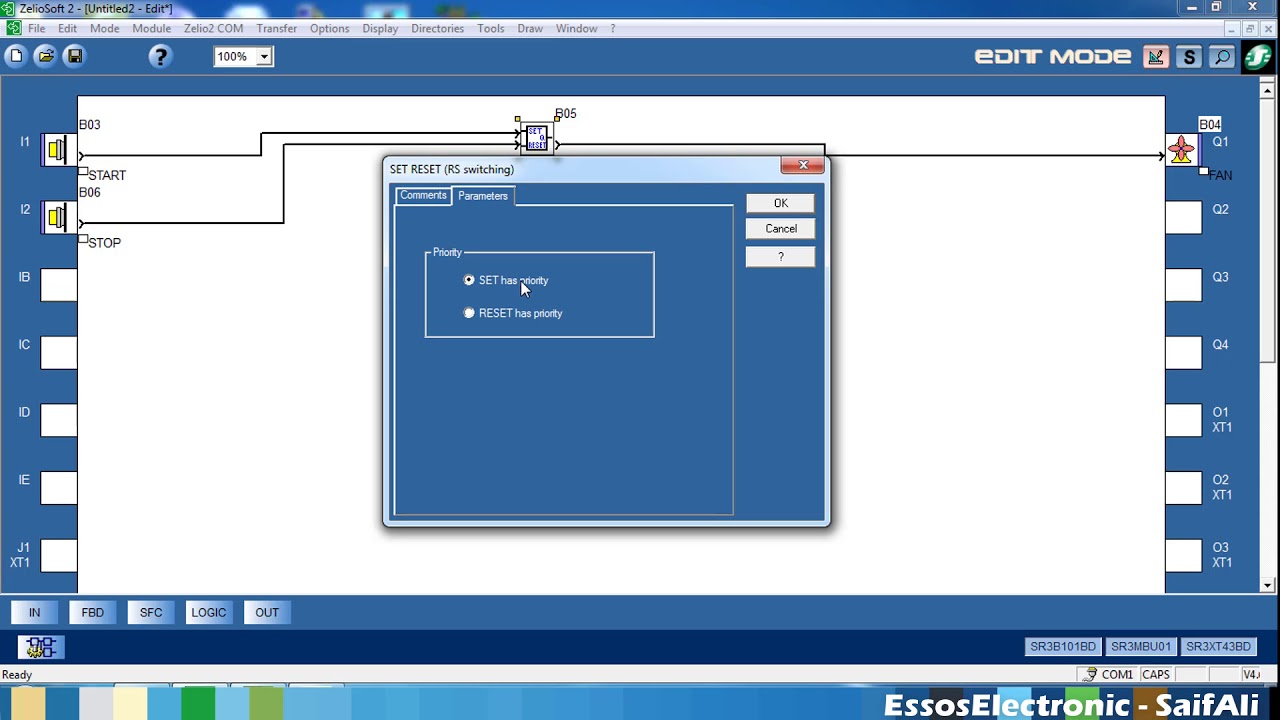This screenshot has width=1280, height=720.
Task: Switch to Simulation mode S icon
Action: [x=1189, y=57]
